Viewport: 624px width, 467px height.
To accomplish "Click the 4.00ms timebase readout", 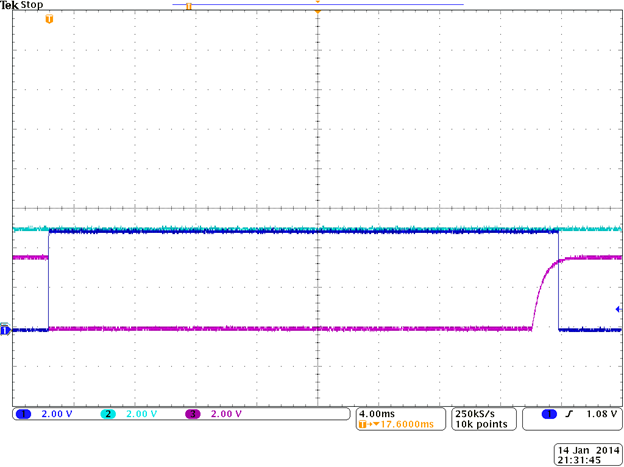I will tap(377, 414).
